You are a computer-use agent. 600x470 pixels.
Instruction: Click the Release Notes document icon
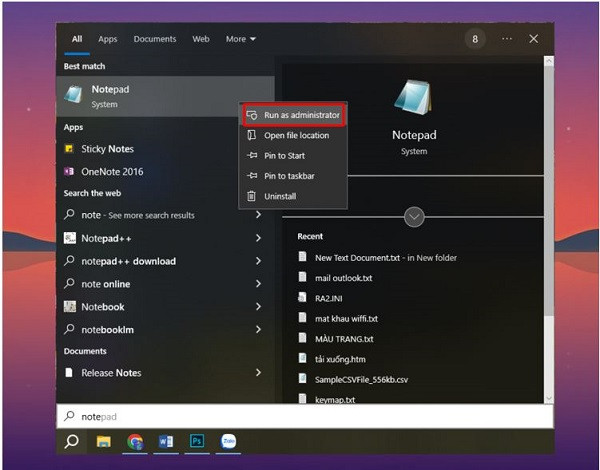pyautogui.click(x=69, y=372)
